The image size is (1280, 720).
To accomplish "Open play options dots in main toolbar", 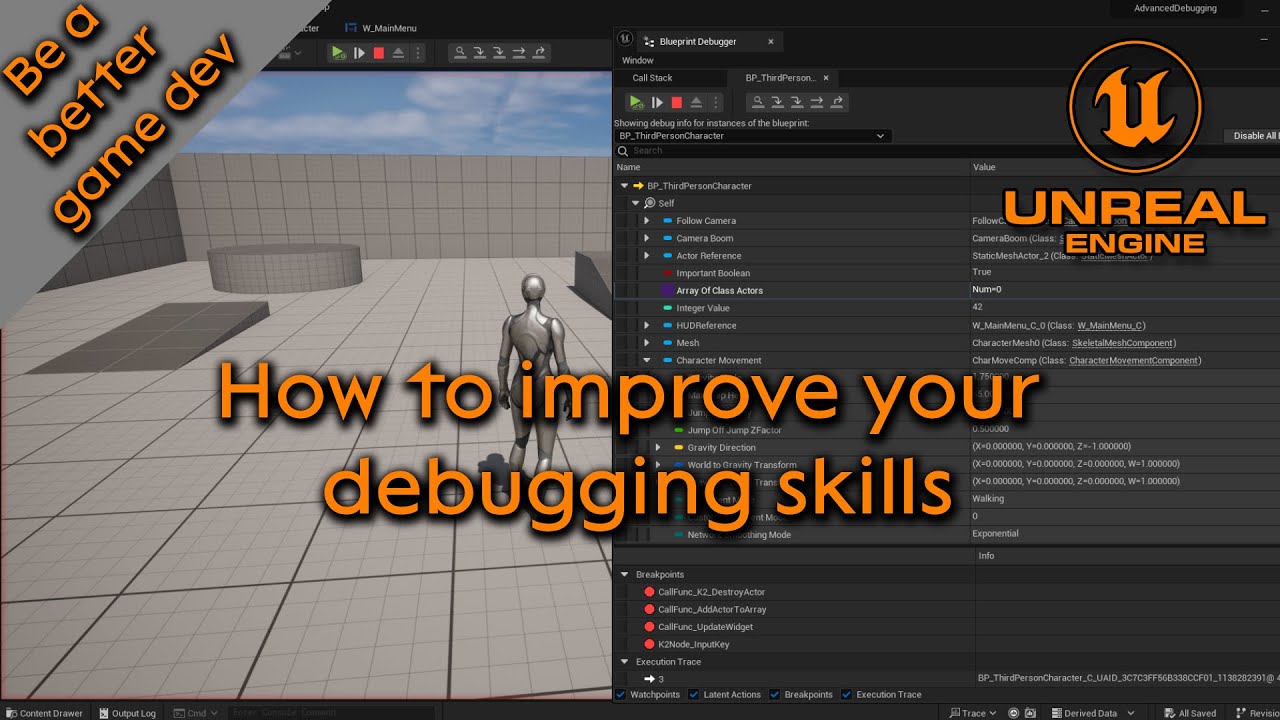I will coord(418,53).
